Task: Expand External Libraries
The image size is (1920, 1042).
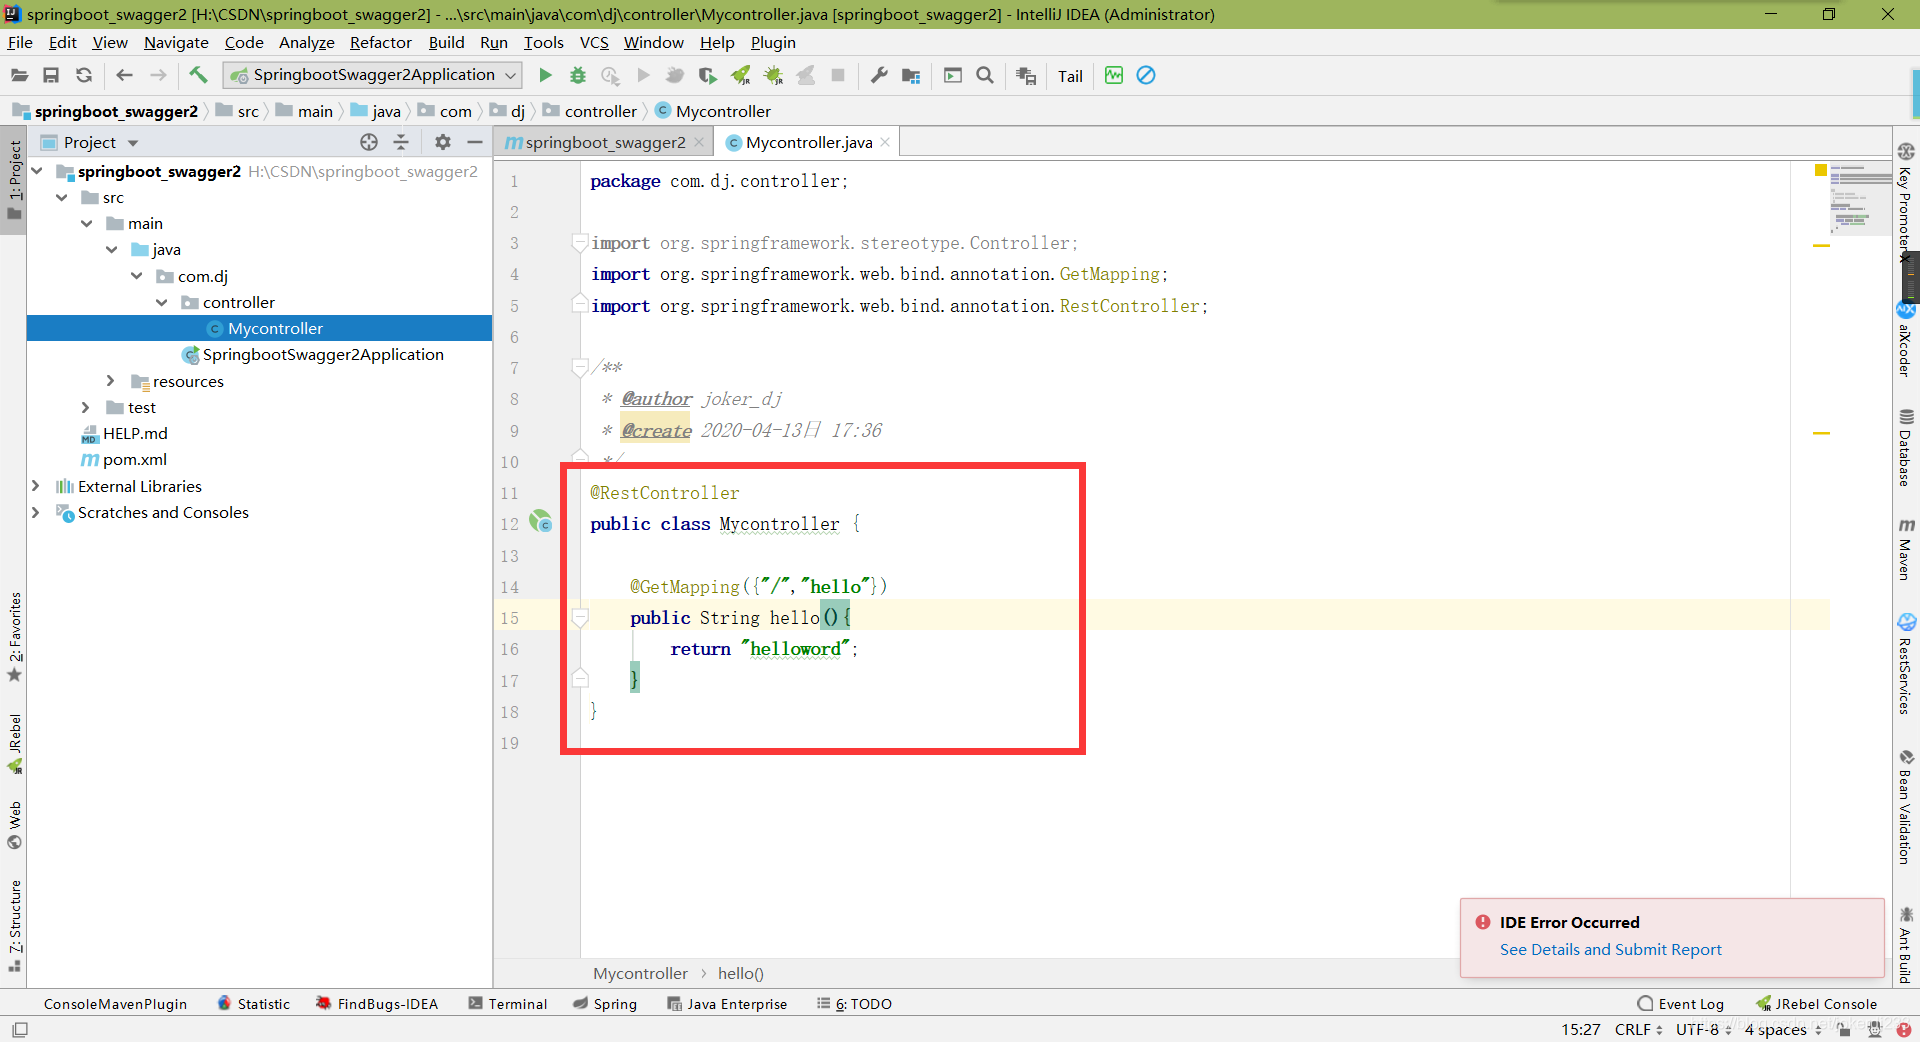Action: point(36,486)
